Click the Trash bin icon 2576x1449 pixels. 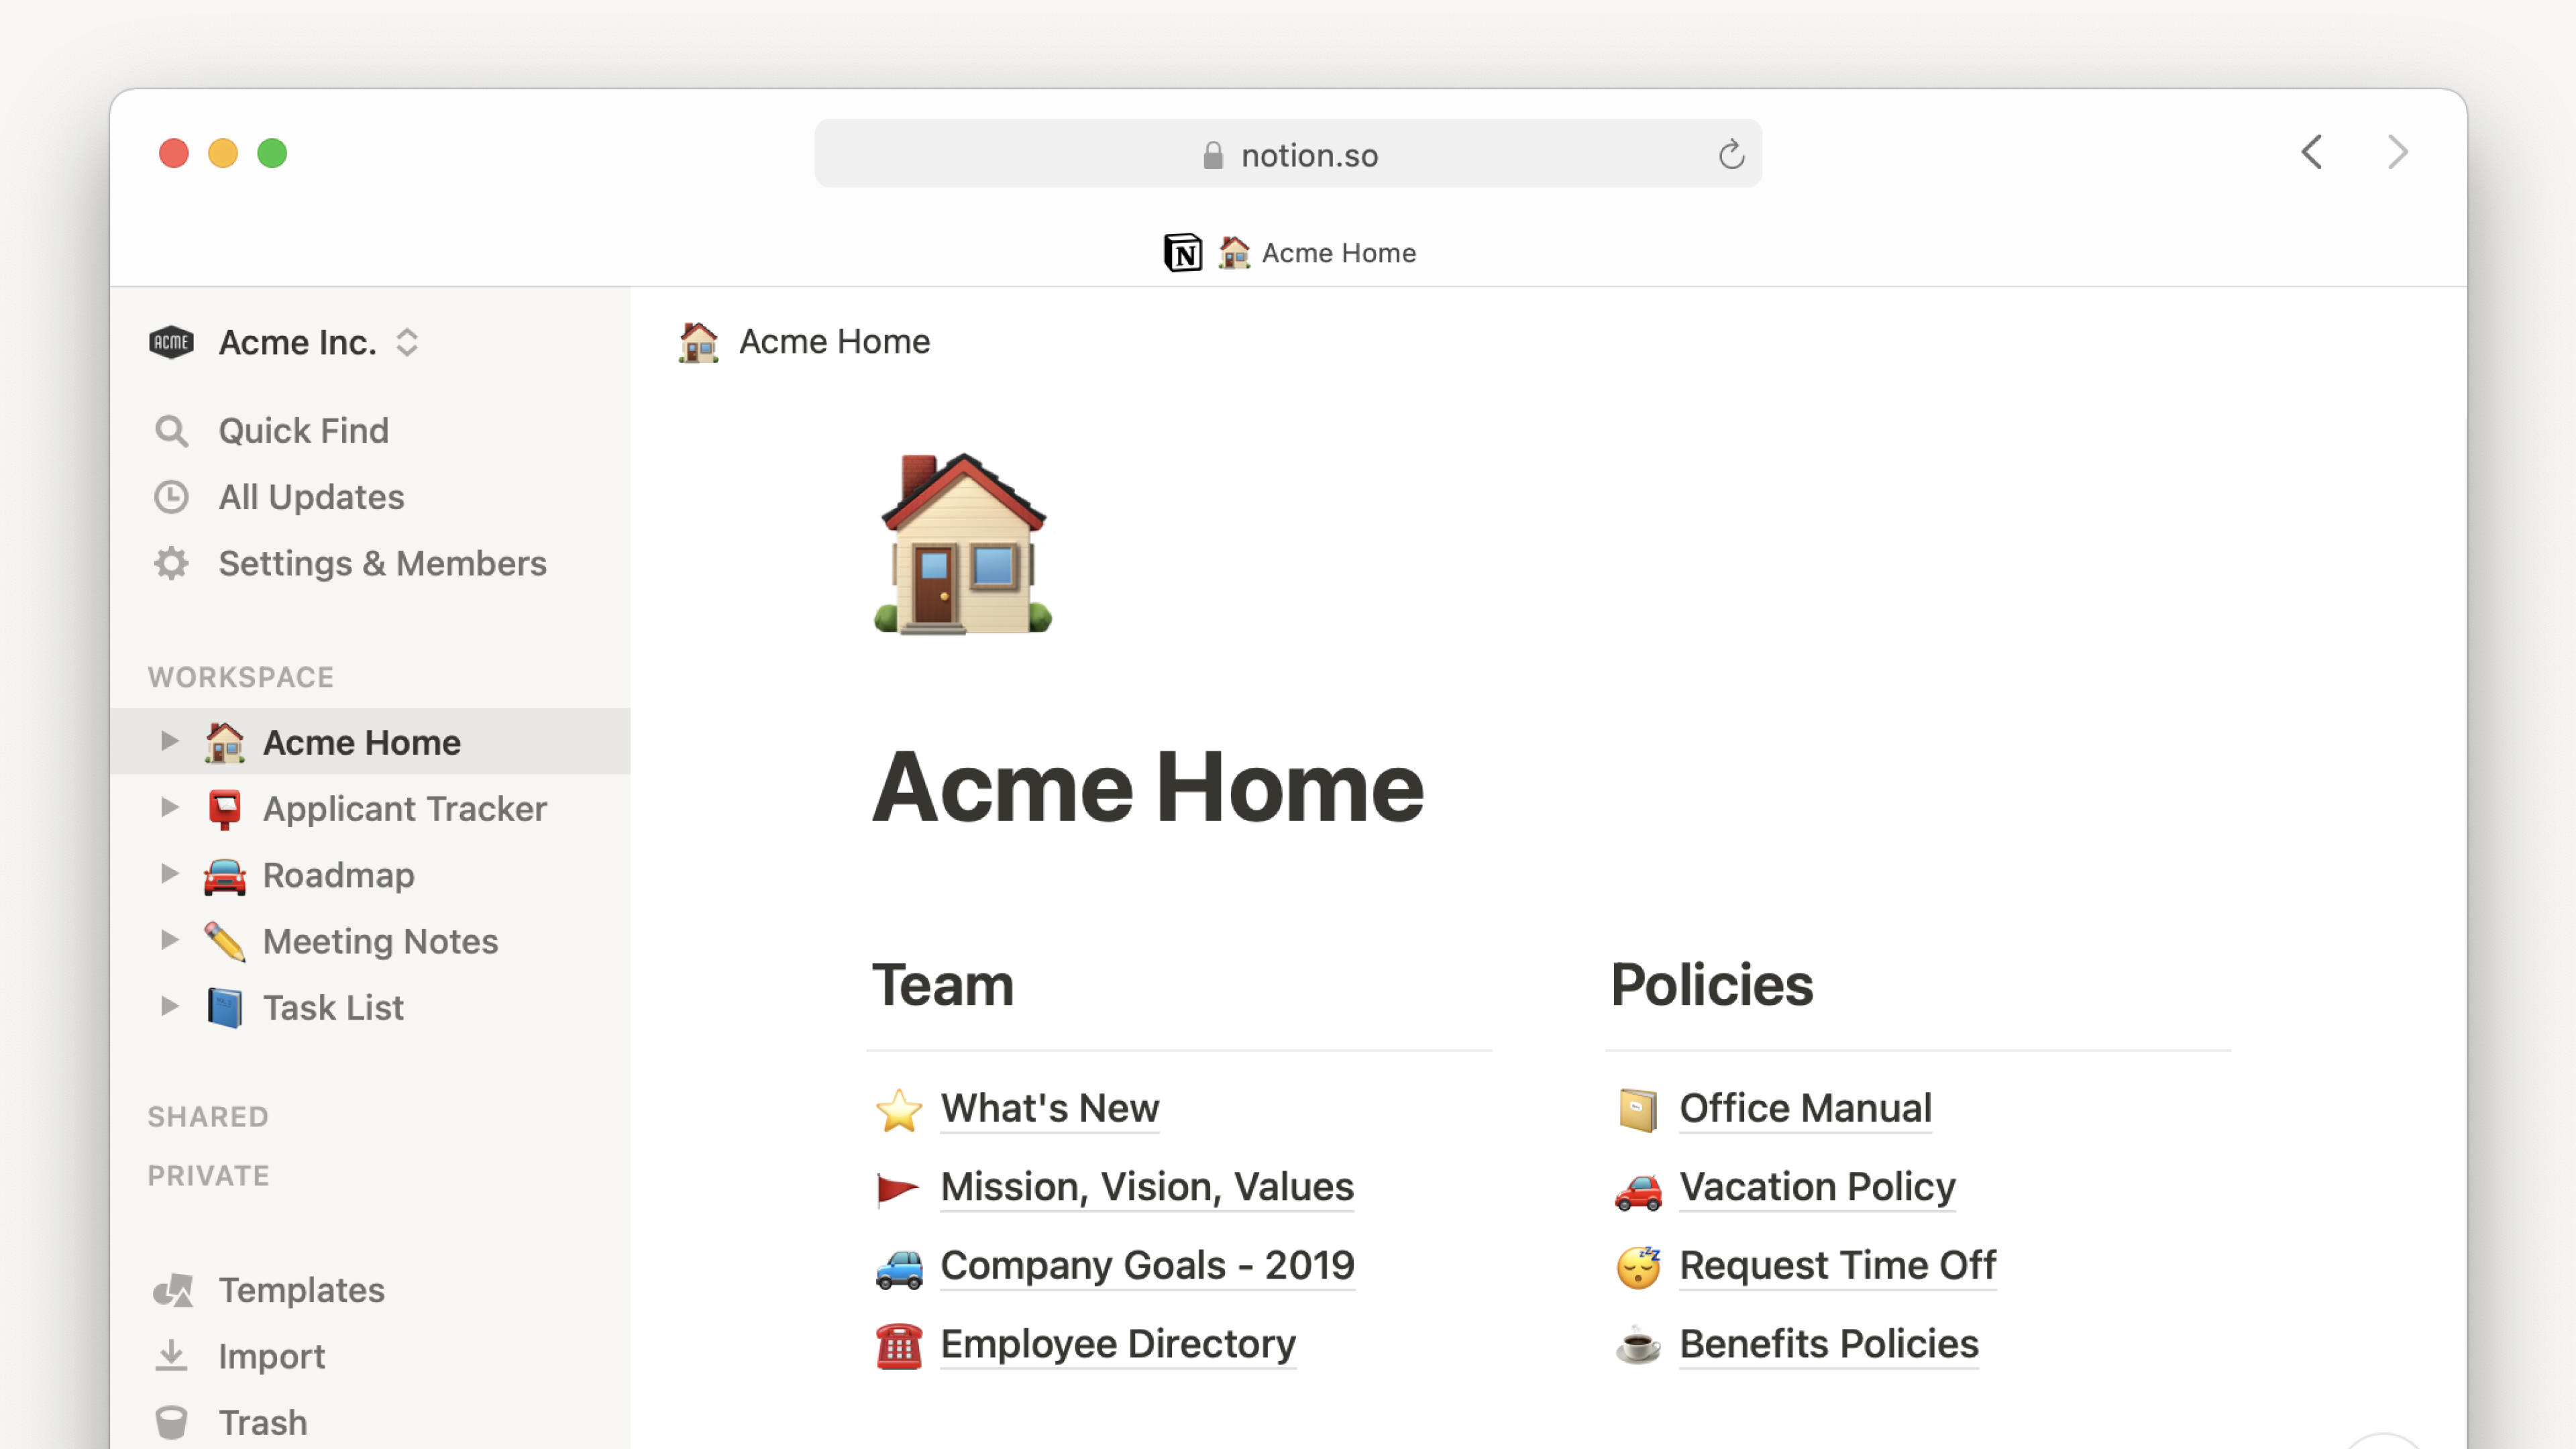(x=173, y=1421)
